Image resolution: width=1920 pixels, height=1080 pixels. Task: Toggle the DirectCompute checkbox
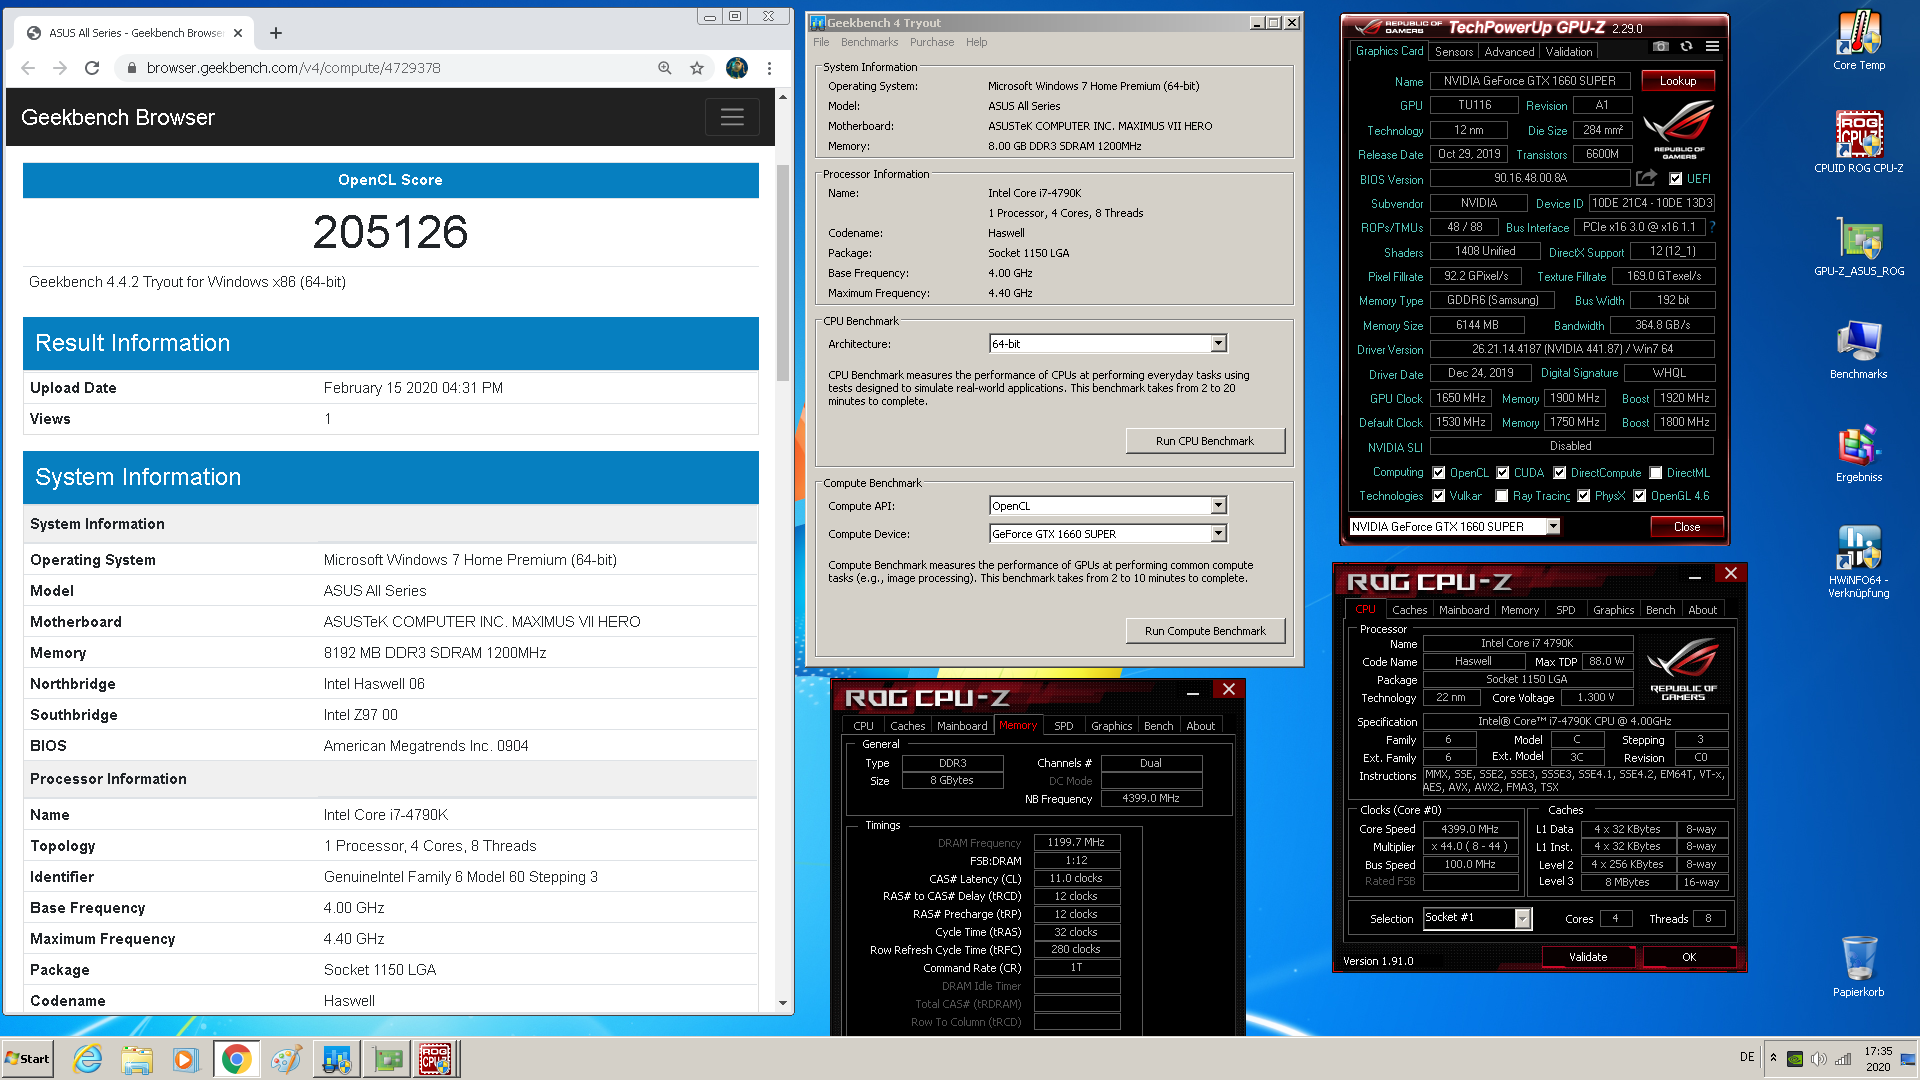coord(1559,473)
